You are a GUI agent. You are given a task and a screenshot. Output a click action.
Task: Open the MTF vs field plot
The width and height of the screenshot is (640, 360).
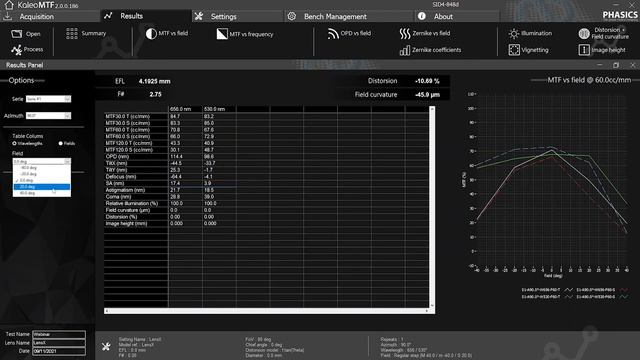[167, 33]
